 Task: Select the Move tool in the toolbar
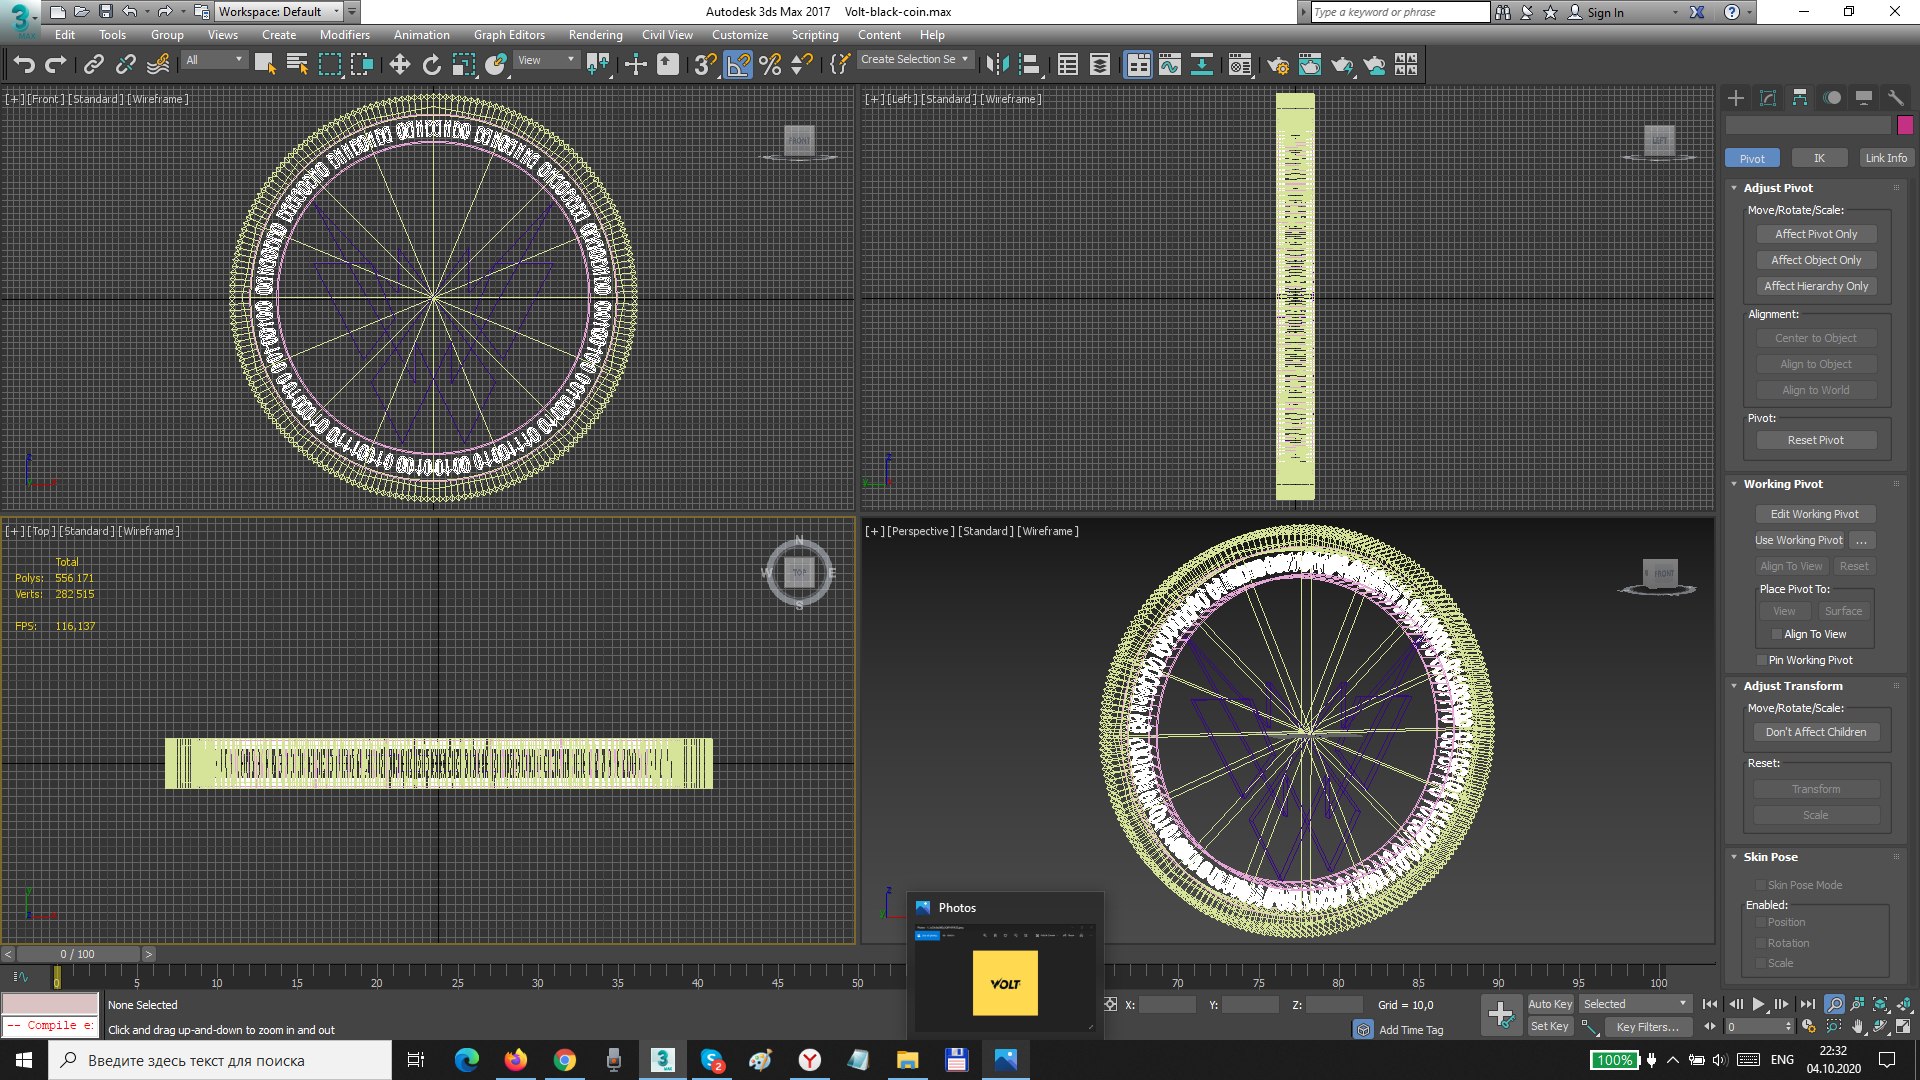399,65
